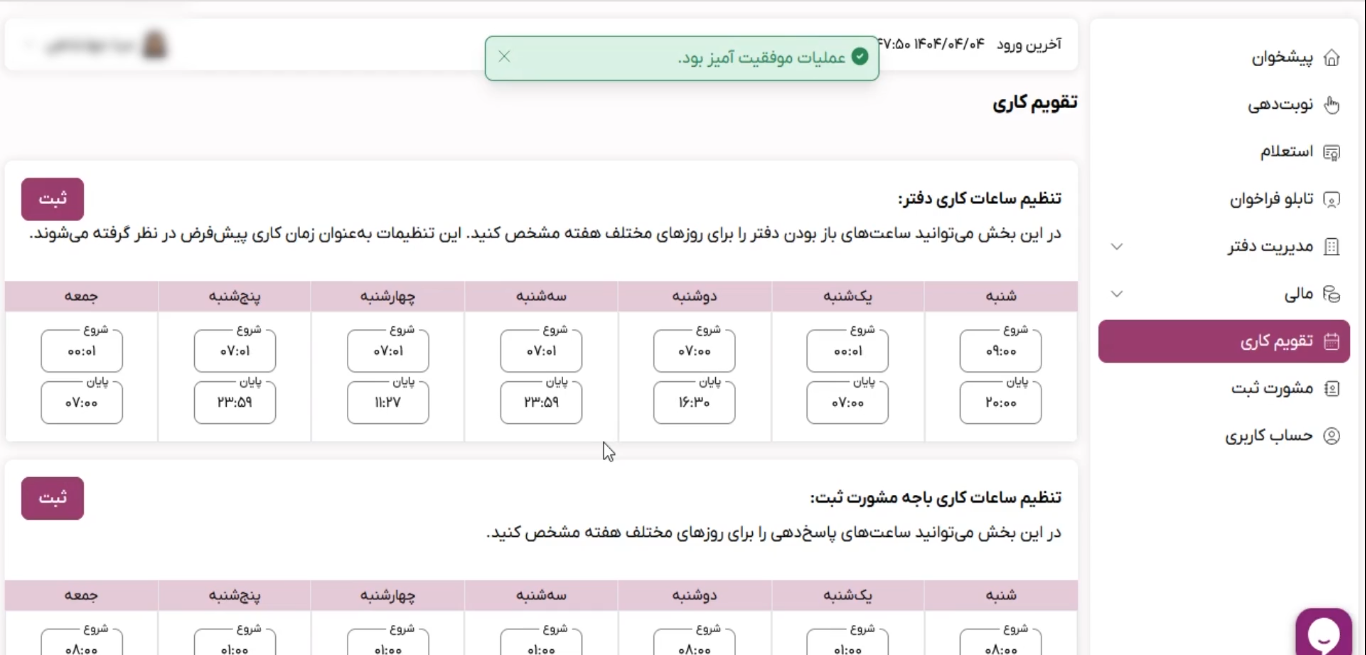Edit شنبه start time 09:00 in office hours

pos(1000,351)
